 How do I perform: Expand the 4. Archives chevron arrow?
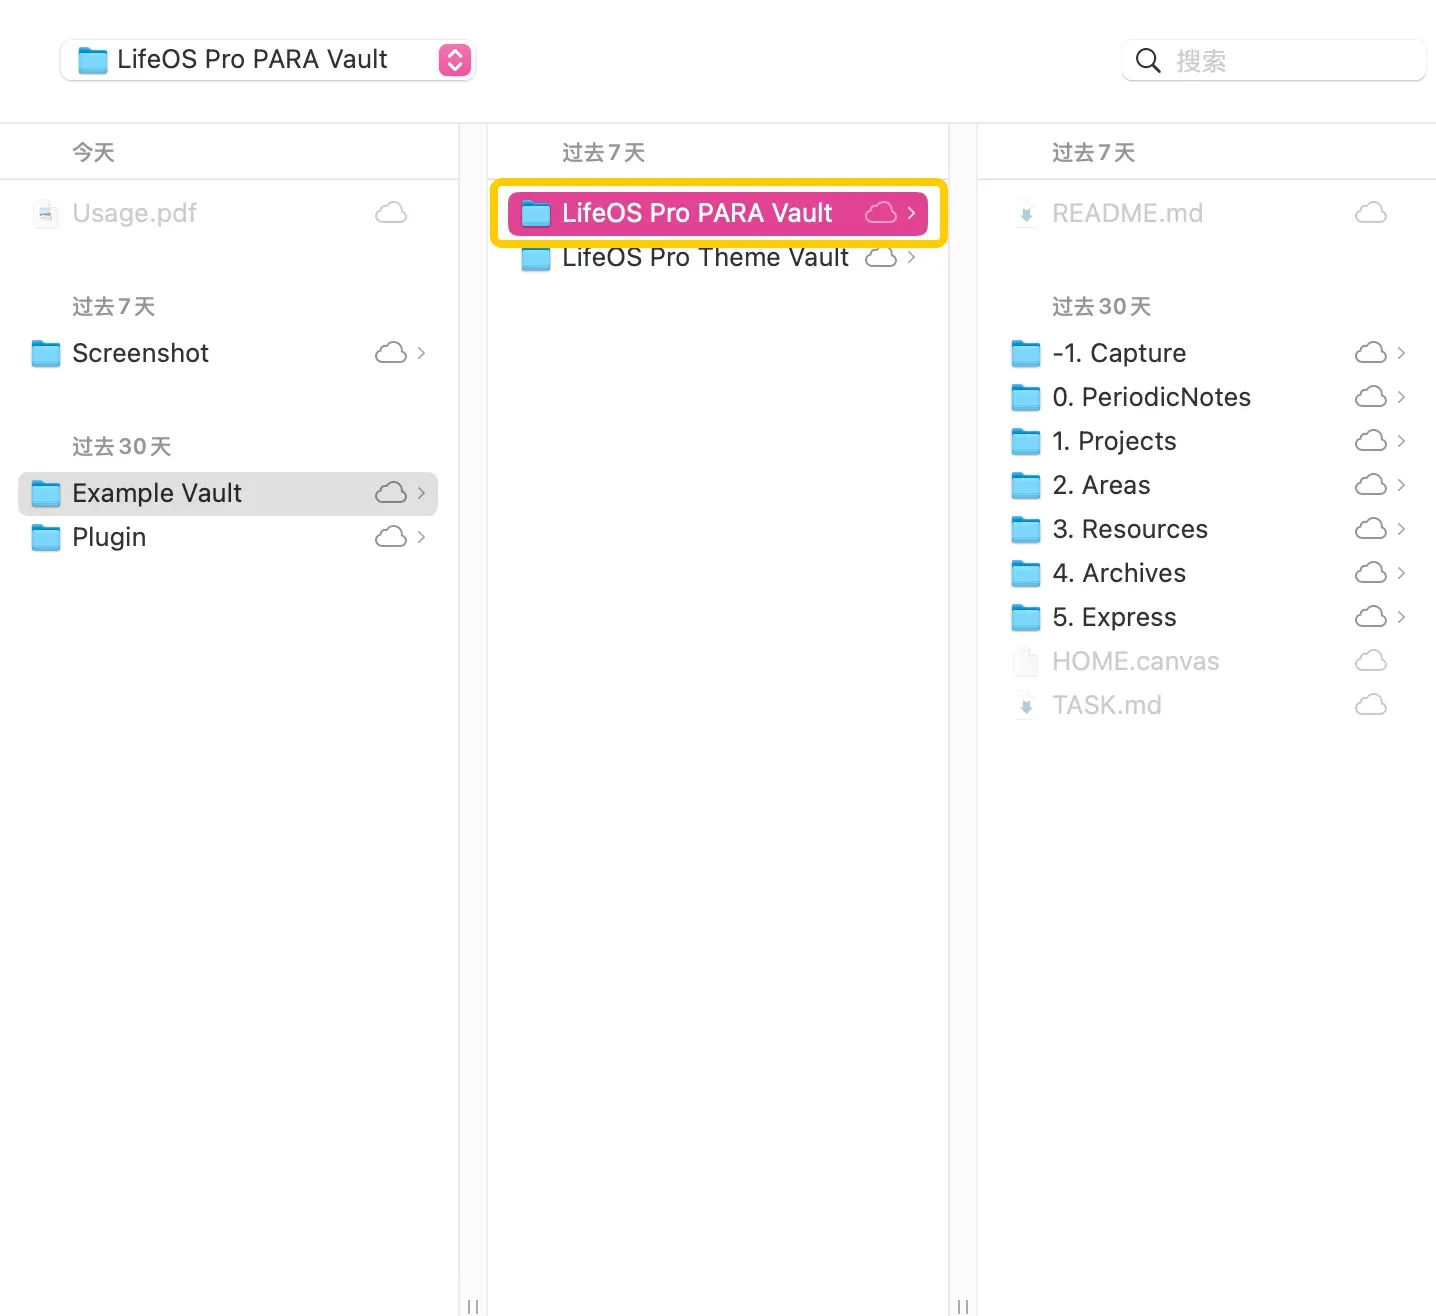coord(1401,574)
